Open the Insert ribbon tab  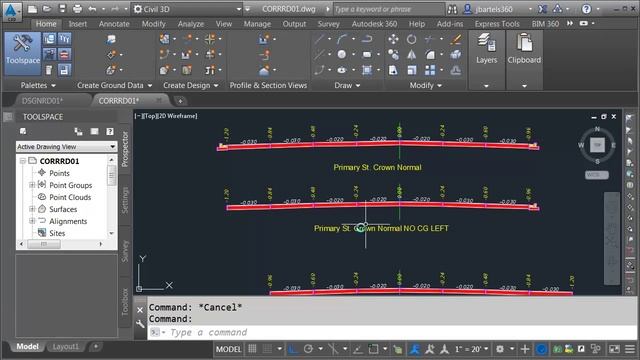78,24
